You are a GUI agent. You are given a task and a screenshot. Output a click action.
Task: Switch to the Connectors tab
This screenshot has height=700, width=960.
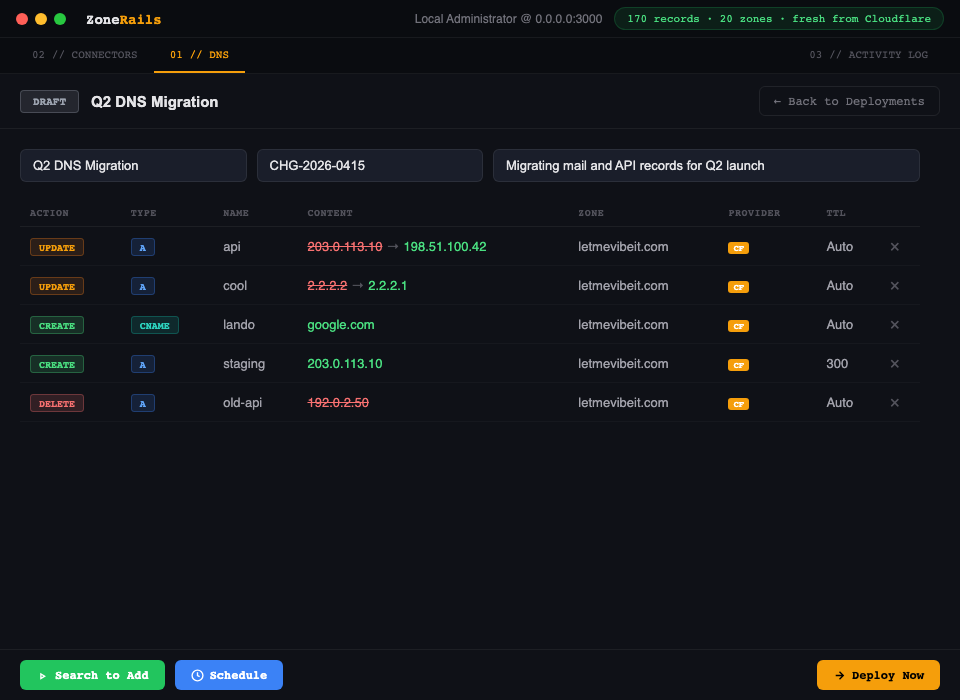85,55
